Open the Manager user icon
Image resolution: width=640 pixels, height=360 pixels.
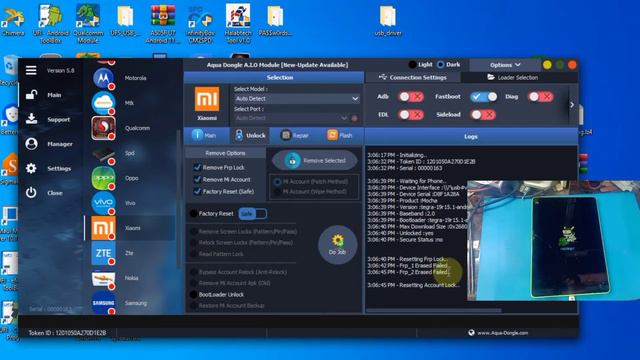31,144
